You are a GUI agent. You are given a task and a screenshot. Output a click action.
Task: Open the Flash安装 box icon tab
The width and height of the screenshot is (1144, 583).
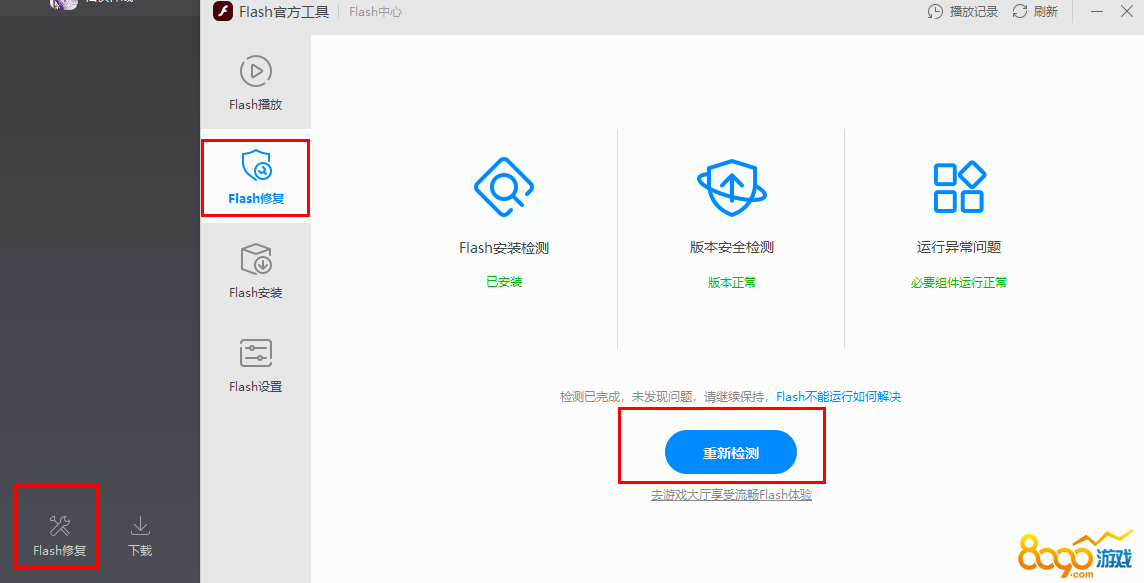256,272
